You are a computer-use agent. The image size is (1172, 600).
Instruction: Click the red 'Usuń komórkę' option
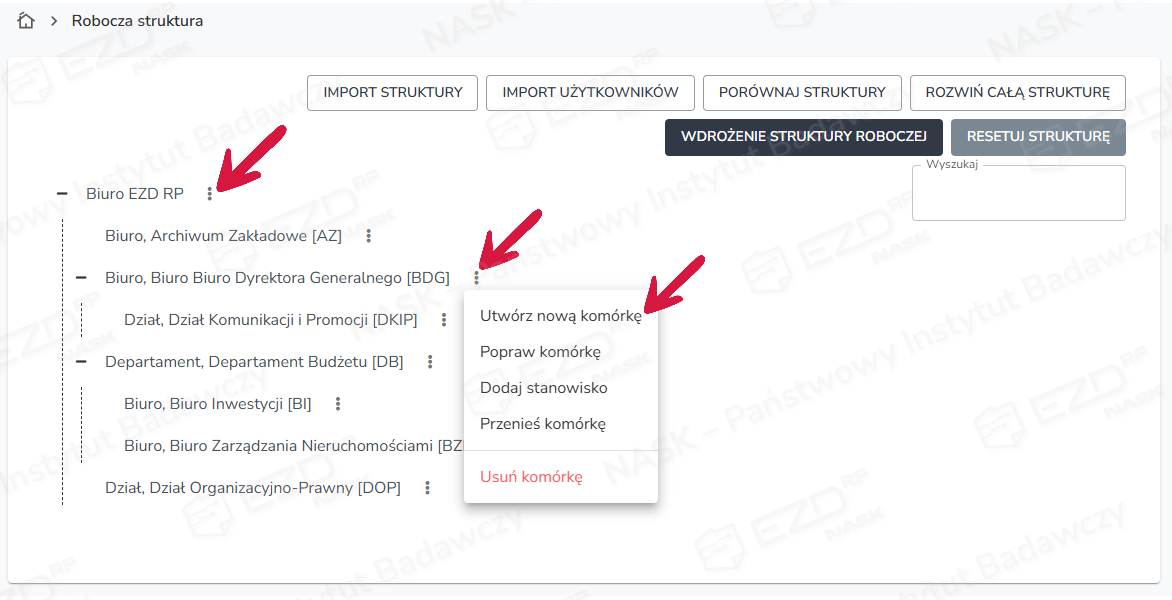point(531,477)
